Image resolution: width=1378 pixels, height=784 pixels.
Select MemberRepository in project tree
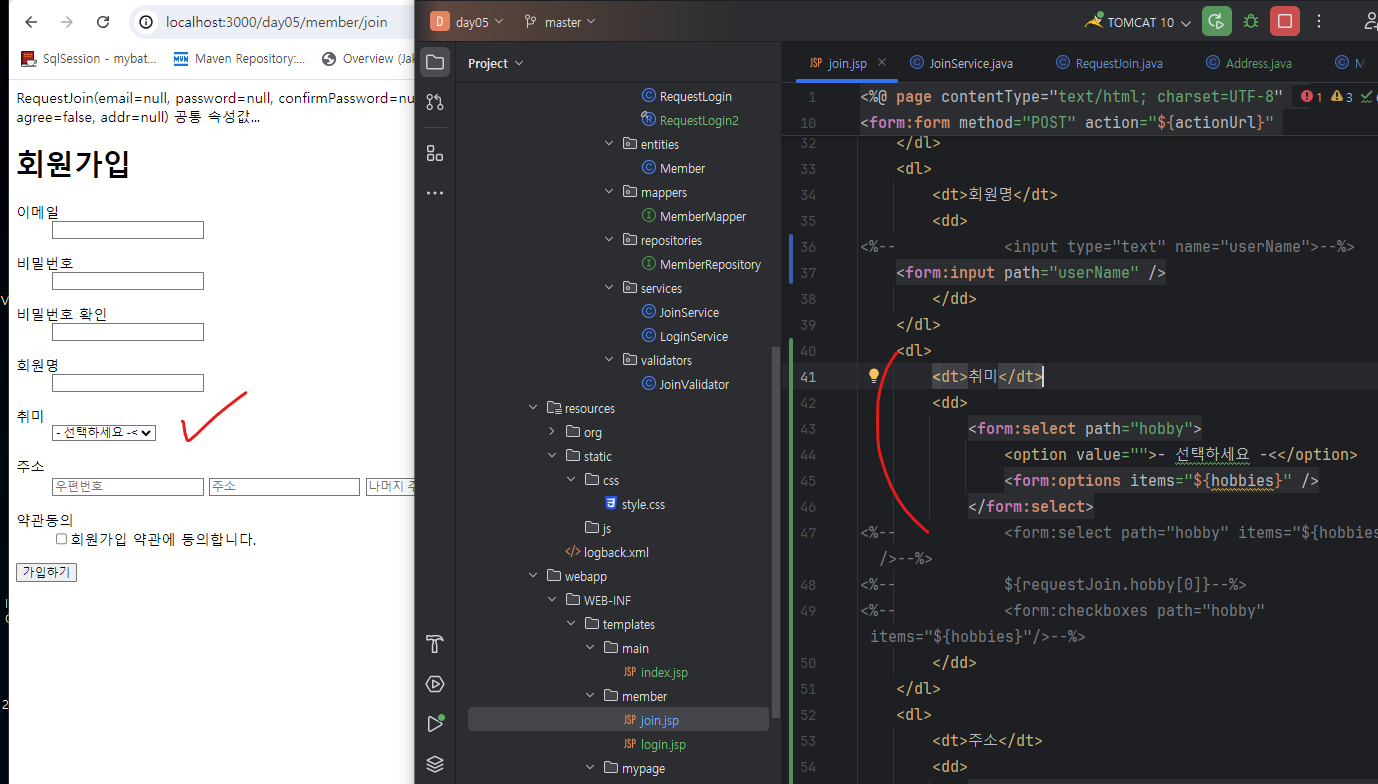pyautogui.click(x=710, y=264)
